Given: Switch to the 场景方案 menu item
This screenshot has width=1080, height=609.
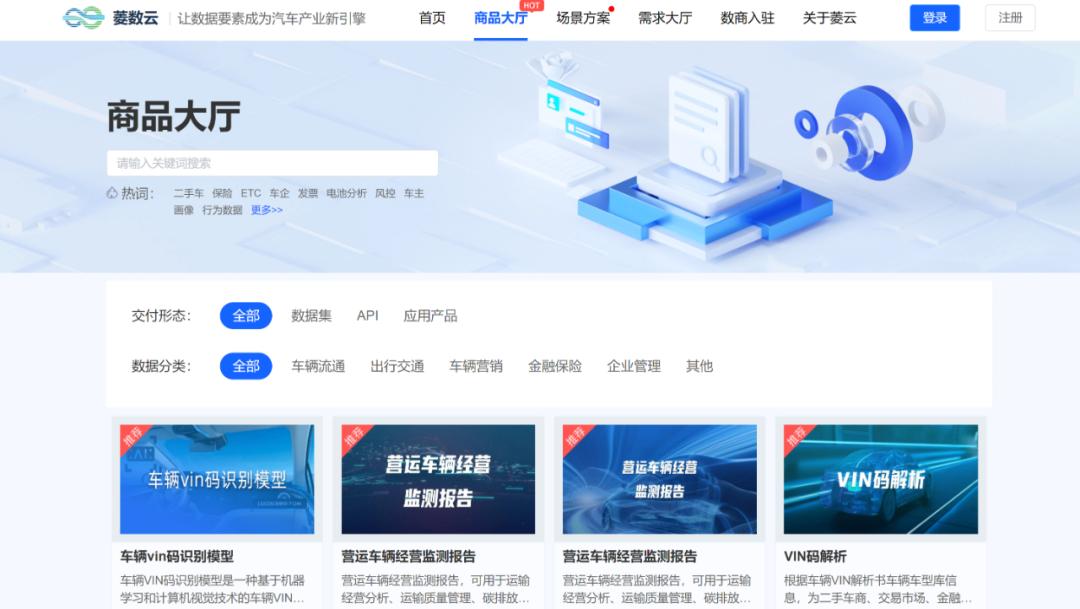Looking at the screenshot, I should coord(583,18).
